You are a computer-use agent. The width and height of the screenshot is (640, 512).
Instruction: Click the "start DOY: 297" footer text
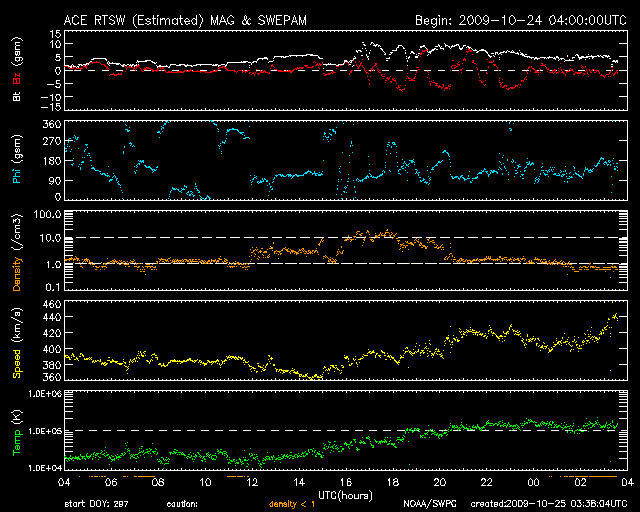96,504
